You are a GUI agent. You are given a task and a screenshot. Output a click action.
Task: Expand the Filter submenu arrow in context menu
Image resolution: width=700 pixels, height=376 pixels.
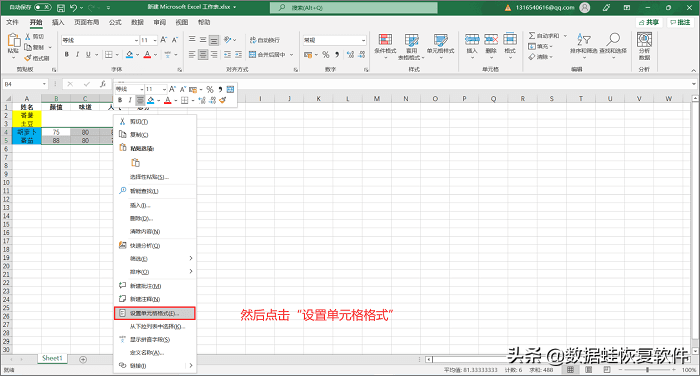(191, 259)
